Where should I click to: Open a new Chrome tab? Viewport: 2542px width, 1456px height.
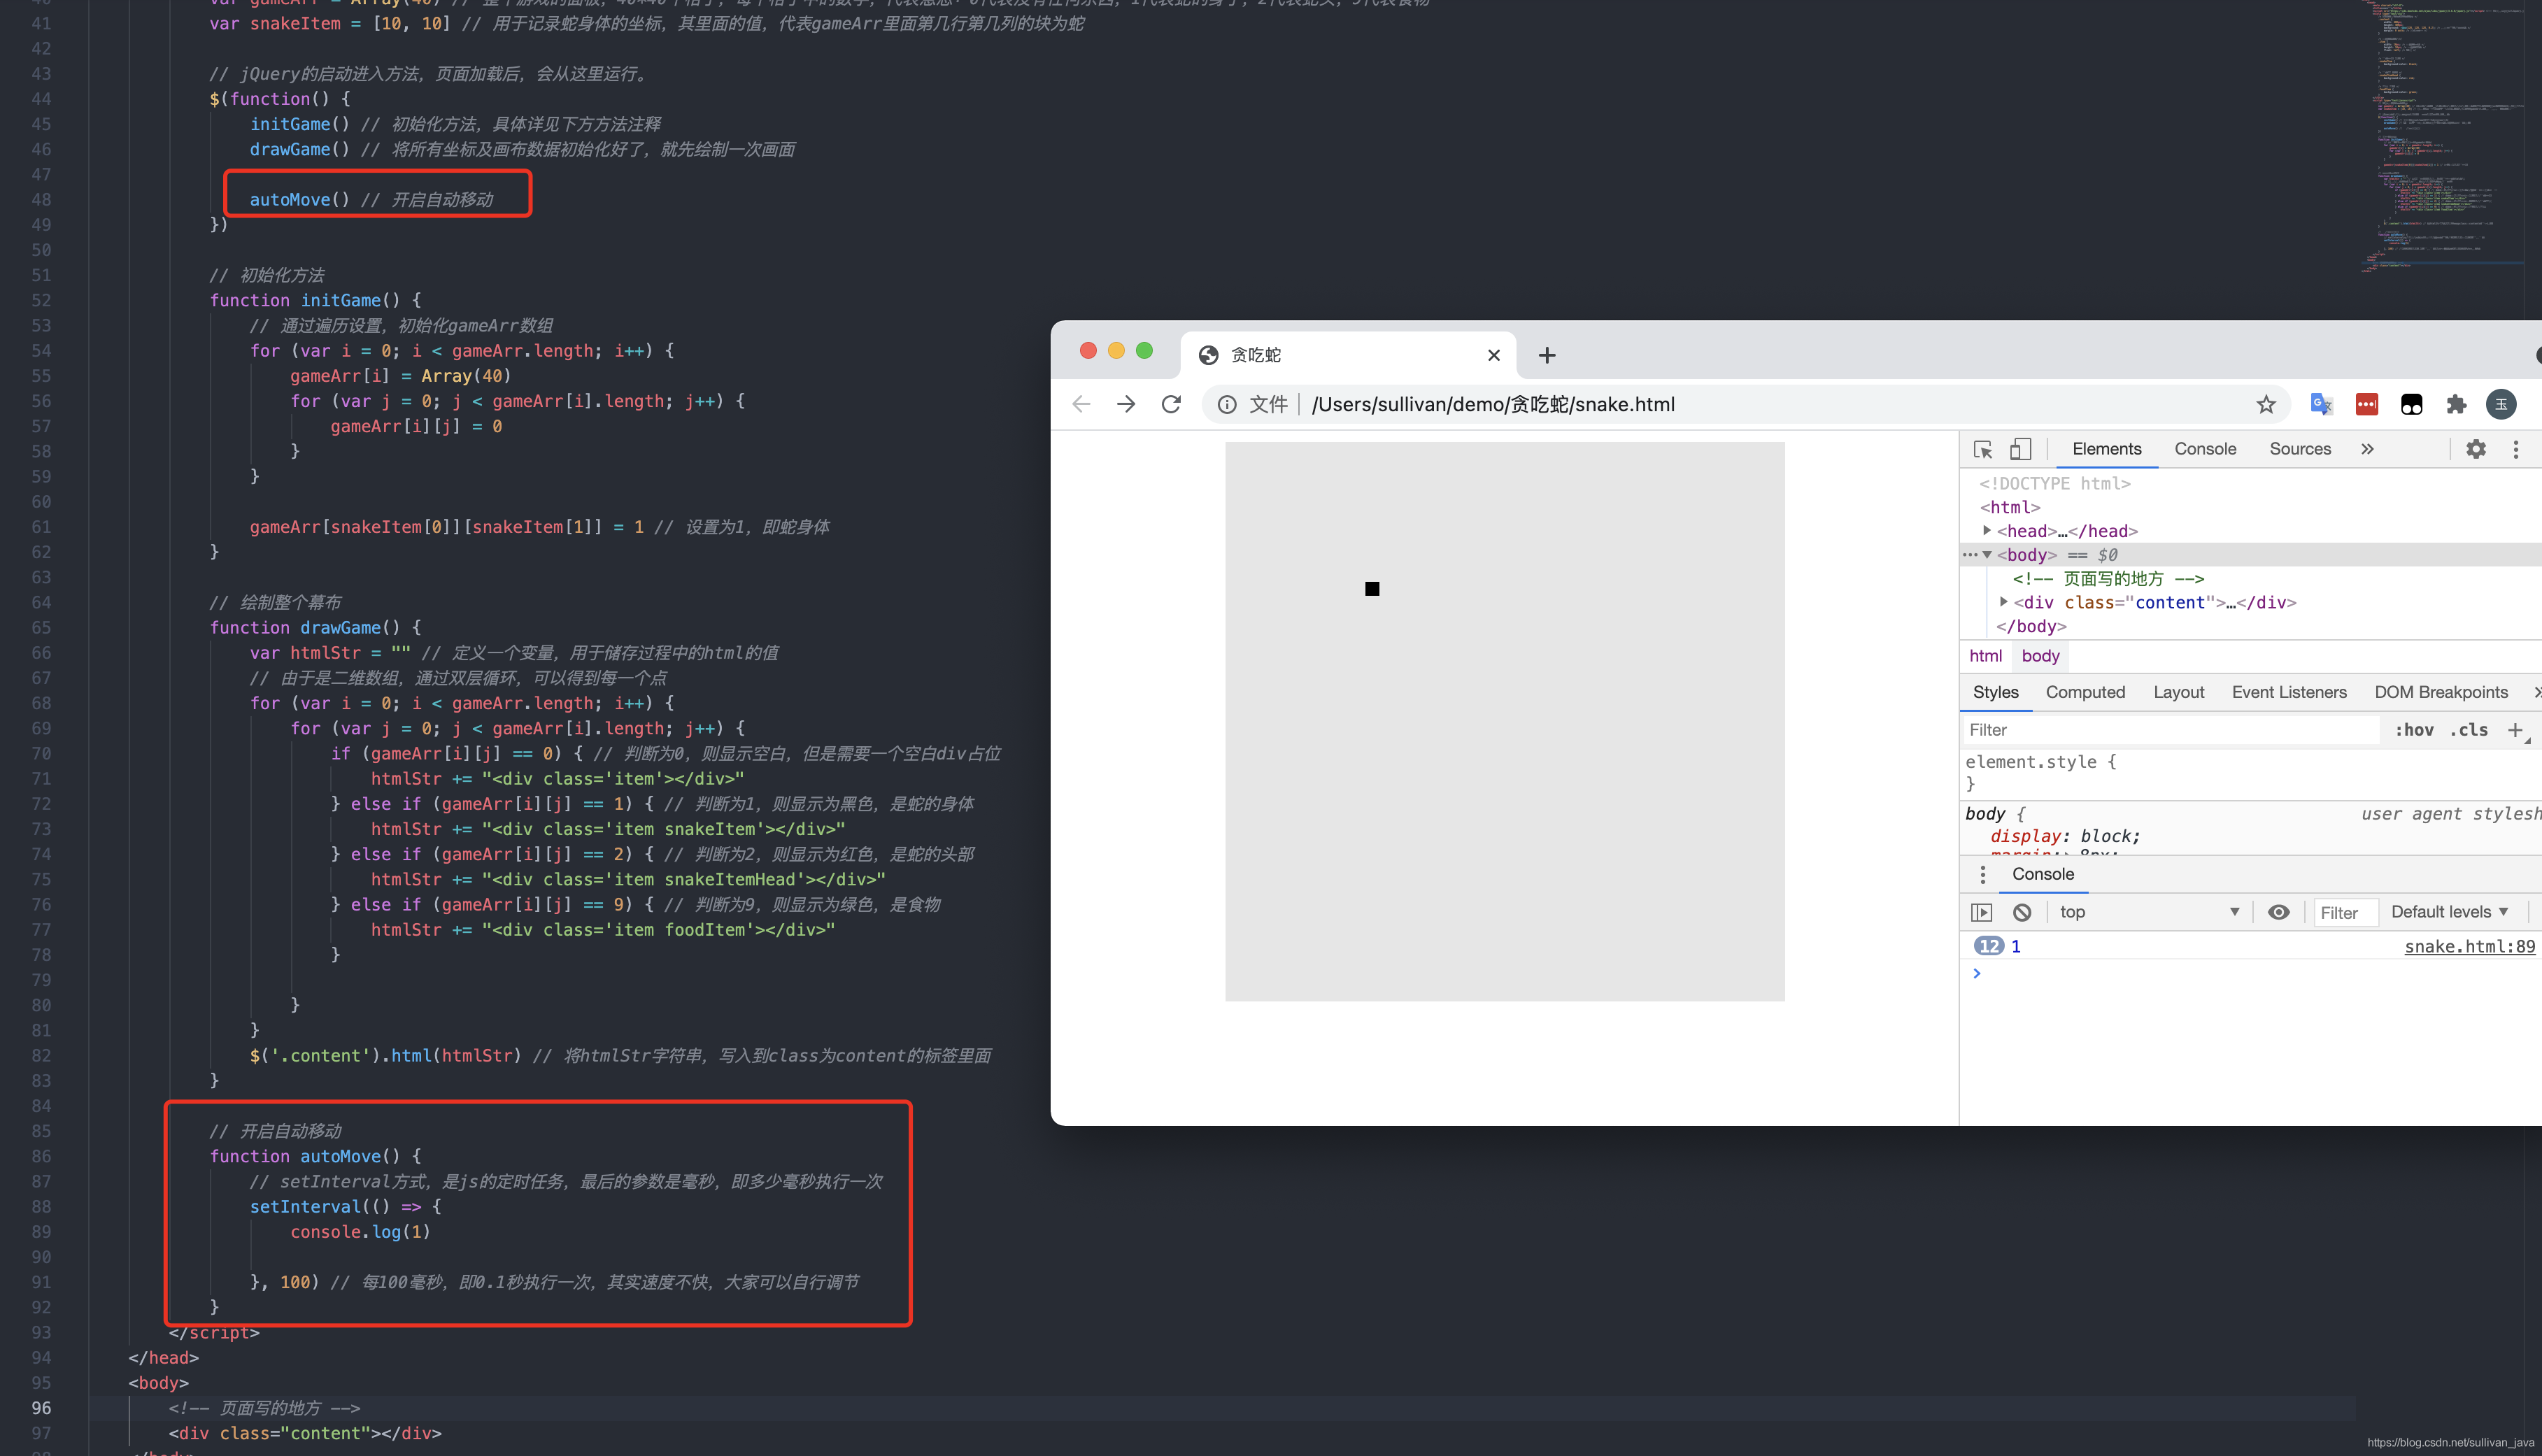[1547, 355]
